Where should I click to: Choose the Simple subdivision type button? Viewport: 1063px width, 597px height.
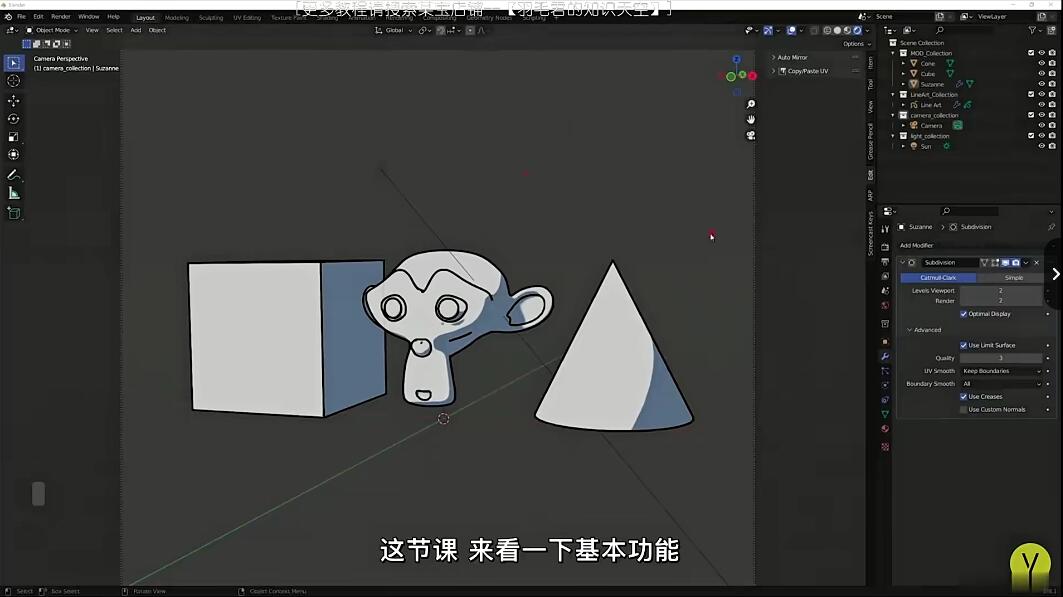coord(1013,277)
